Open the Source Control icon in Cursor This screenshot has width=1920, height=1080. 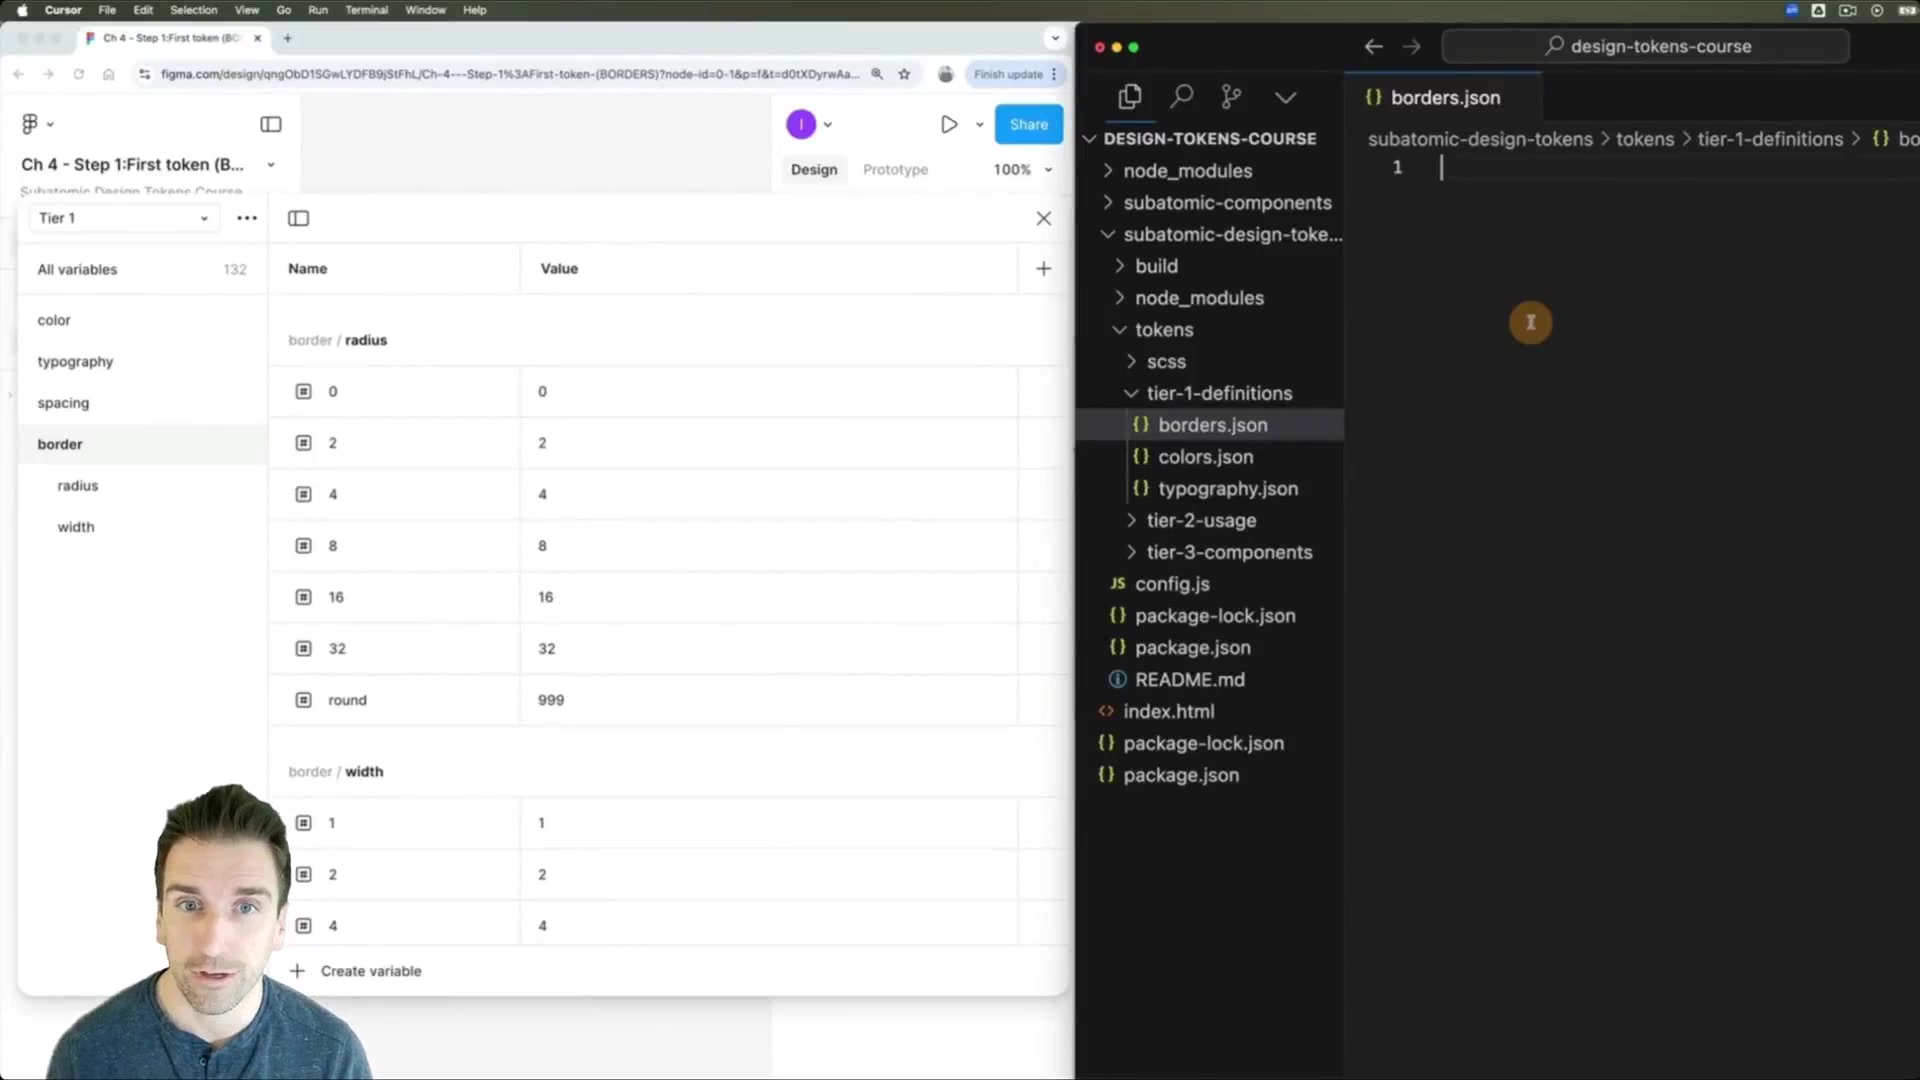coord(1232,97)
